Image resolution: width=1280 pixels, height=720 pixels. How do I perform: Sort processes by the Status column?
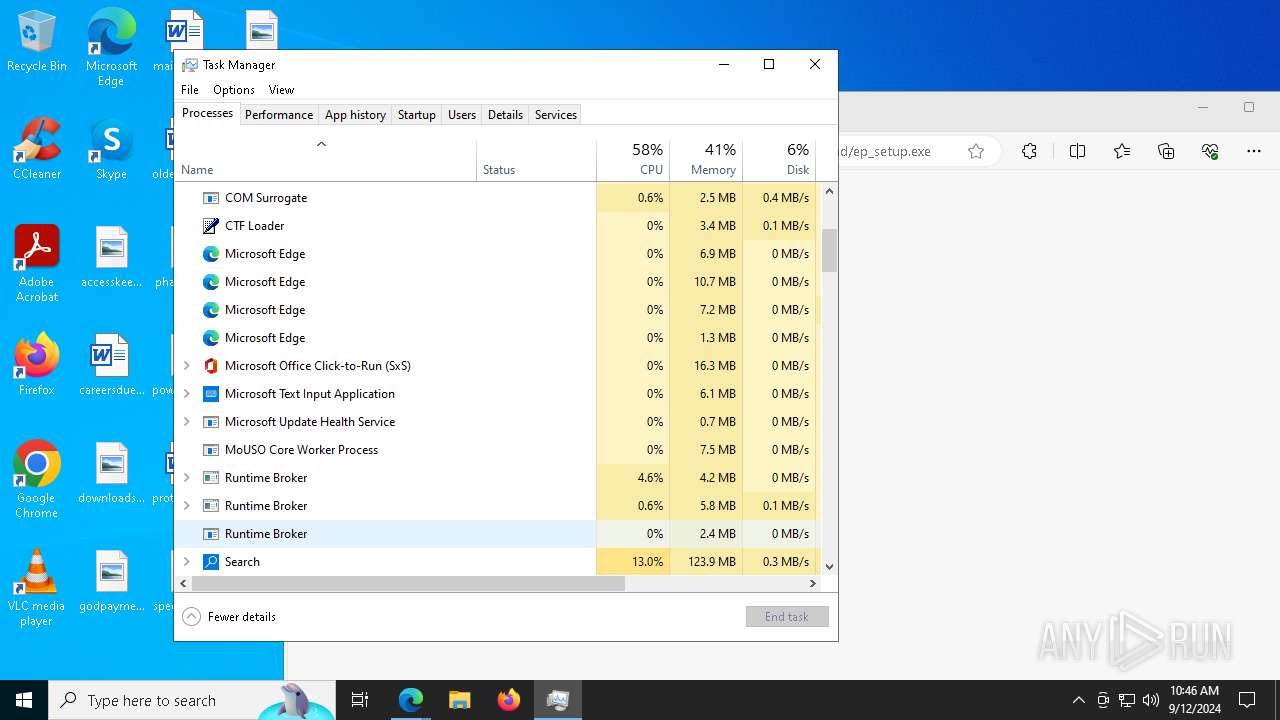click(x=536, y=160)
